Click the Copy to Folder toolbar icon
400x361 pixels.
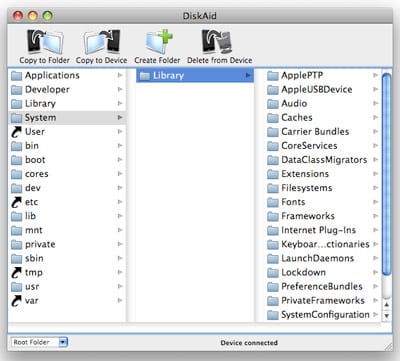click(x=45, y=42)
